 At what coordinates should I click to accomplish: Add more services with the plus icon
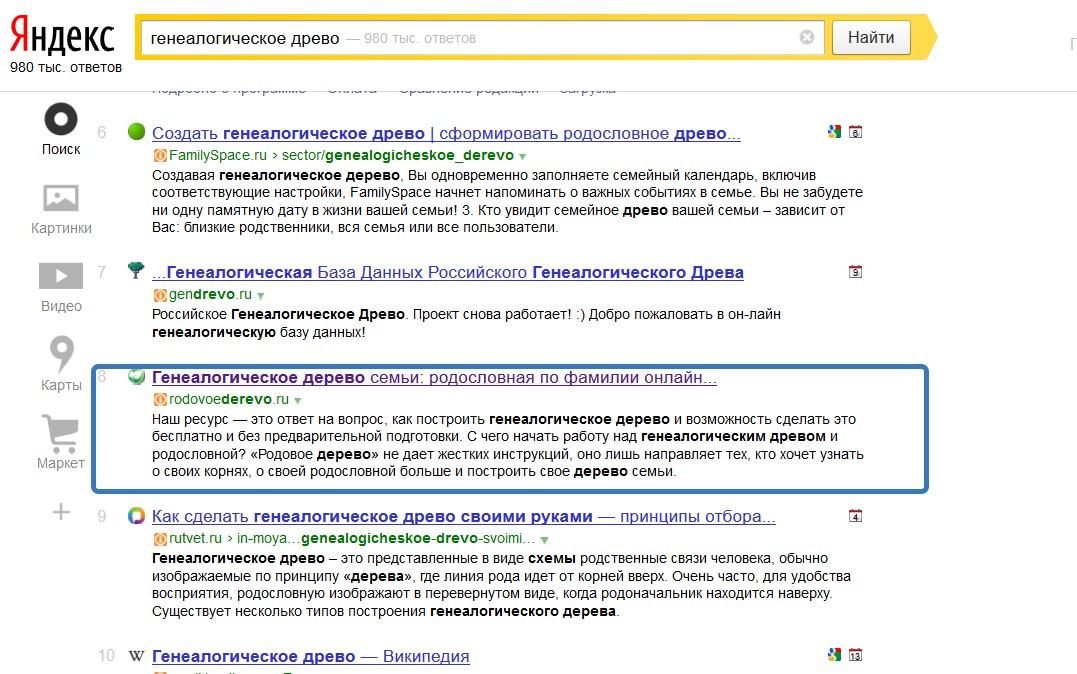[x=61, y=511]
